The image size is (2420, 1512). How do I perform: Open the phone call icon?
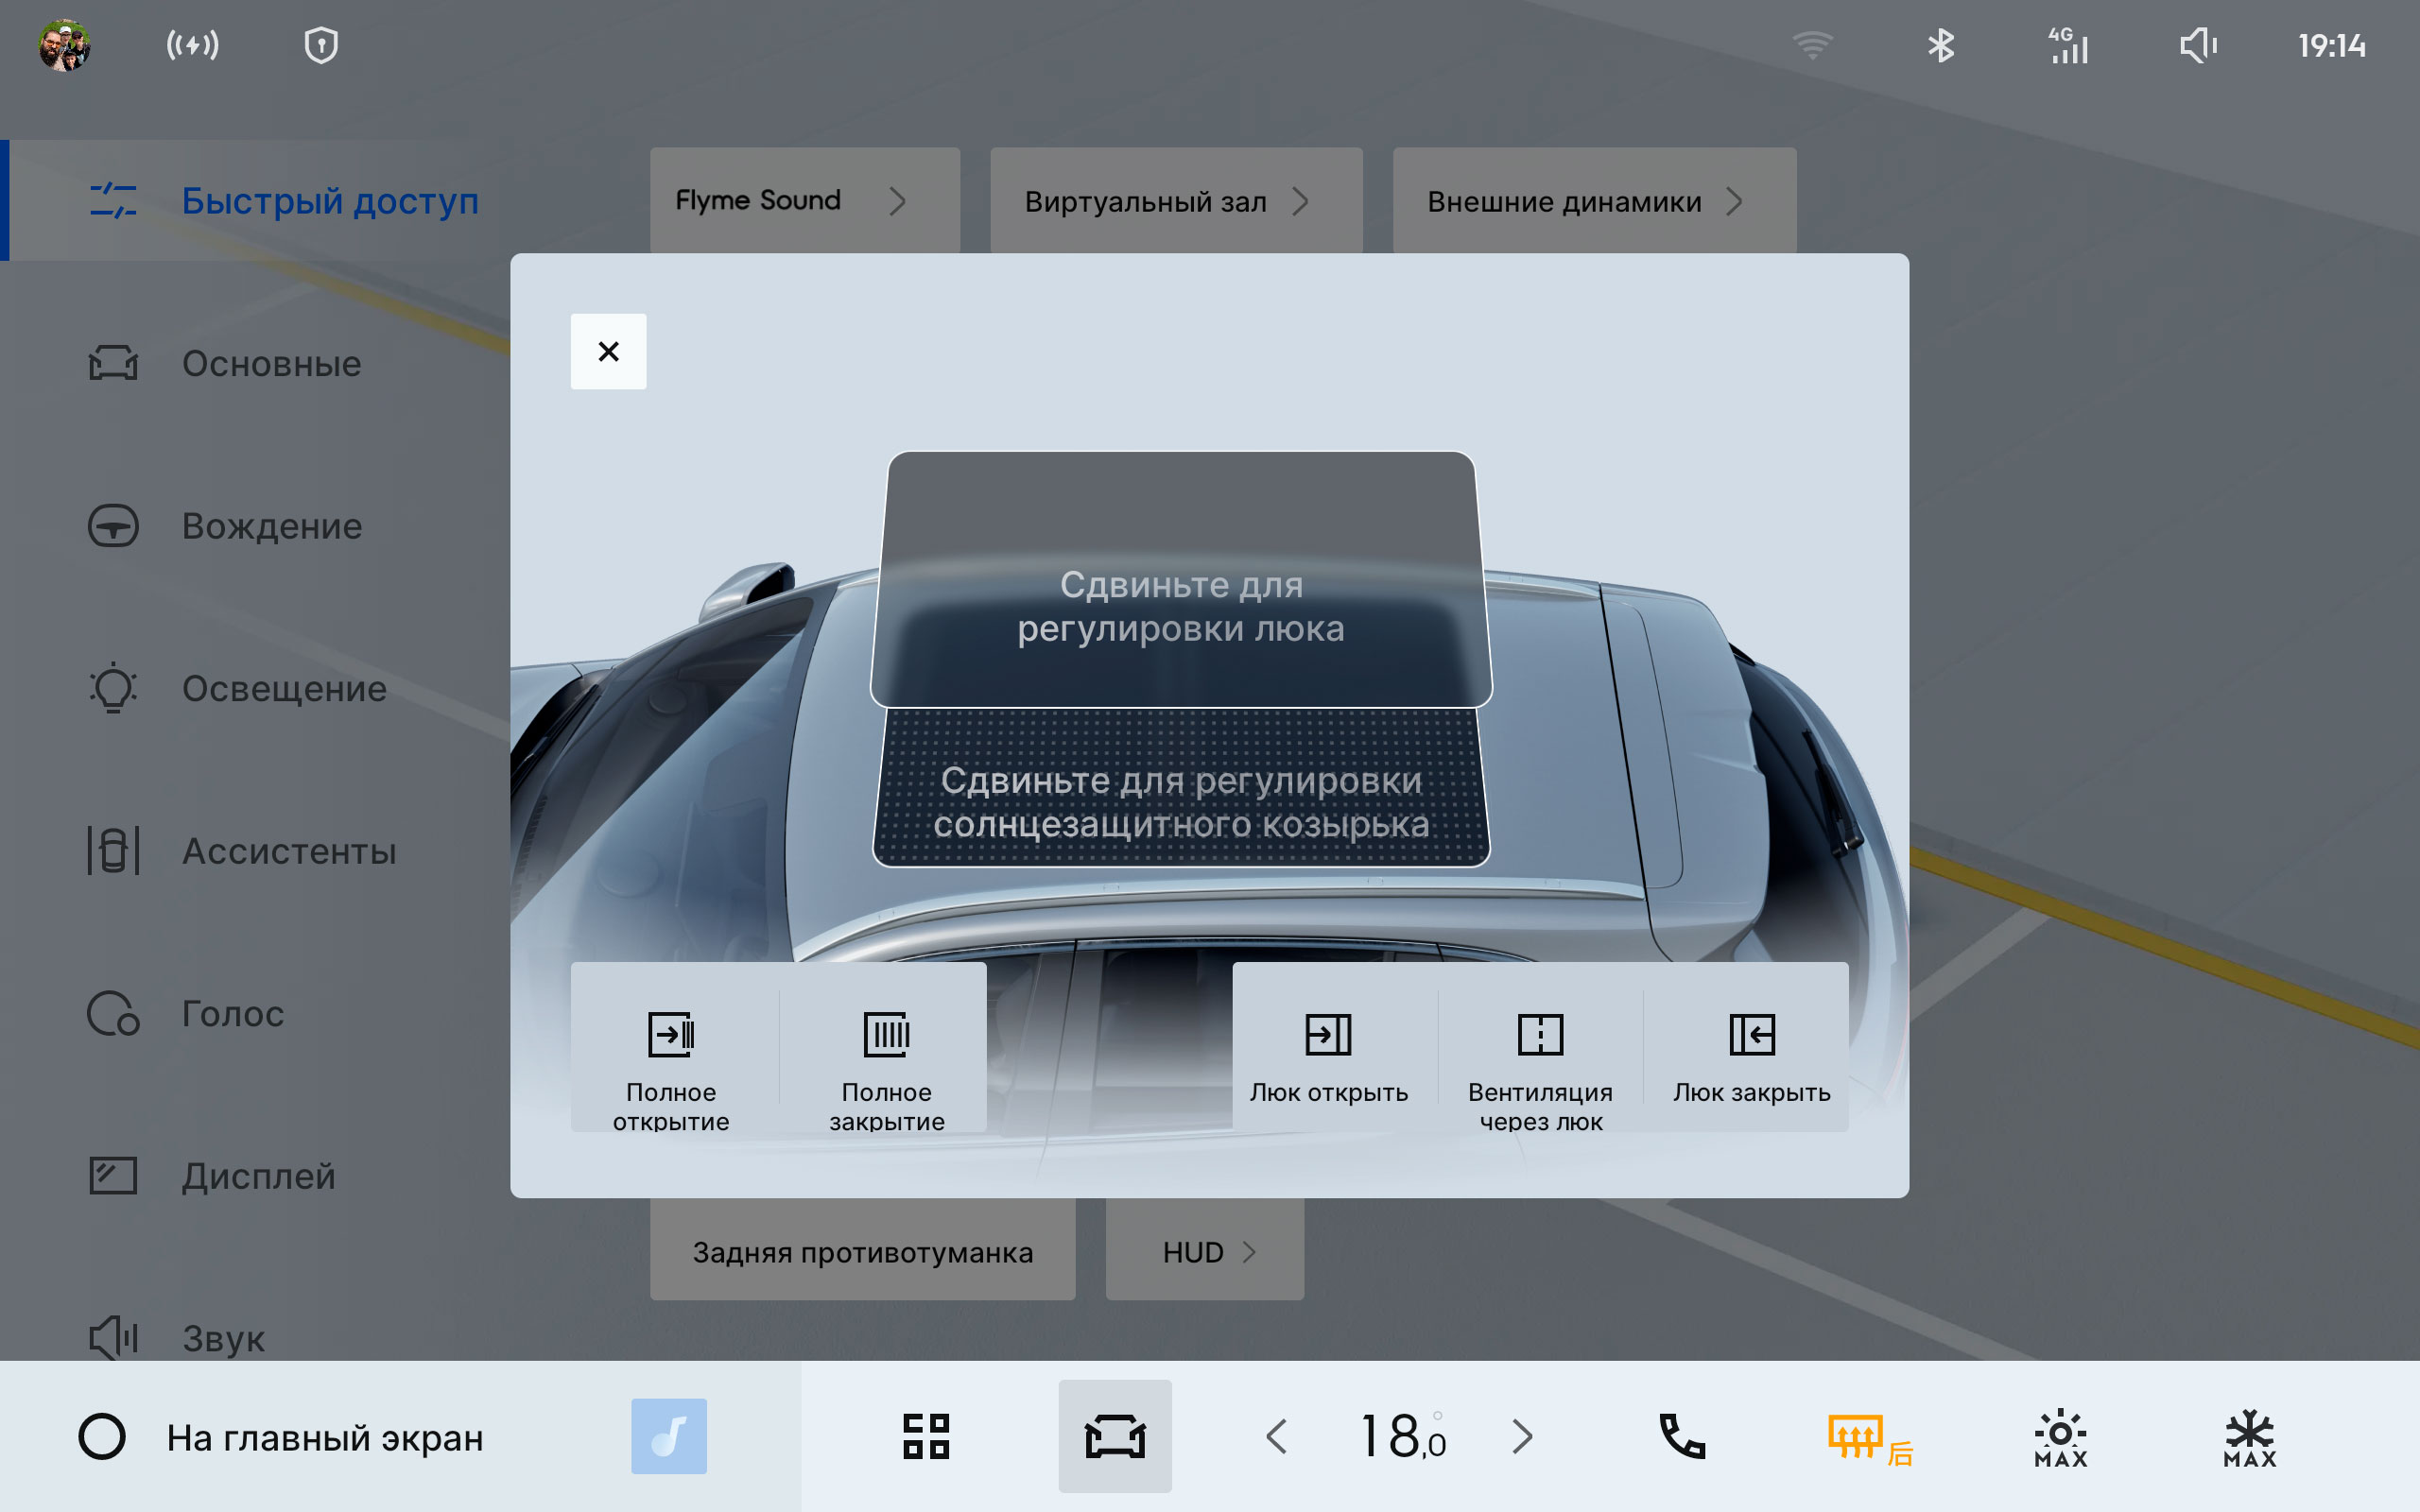tap(1682, 1436)
